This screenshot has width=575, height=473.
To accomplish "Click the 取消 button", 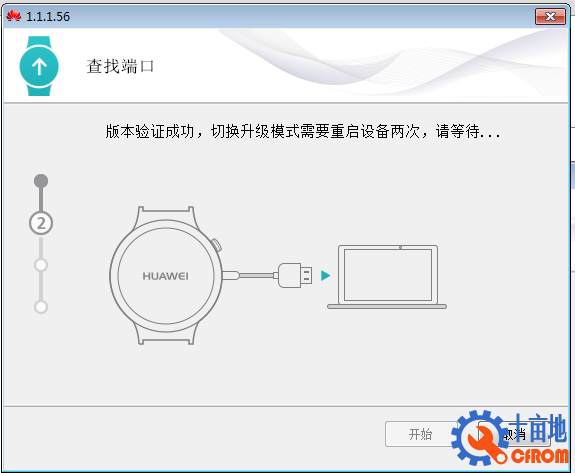I will click(x=515, y=434).
